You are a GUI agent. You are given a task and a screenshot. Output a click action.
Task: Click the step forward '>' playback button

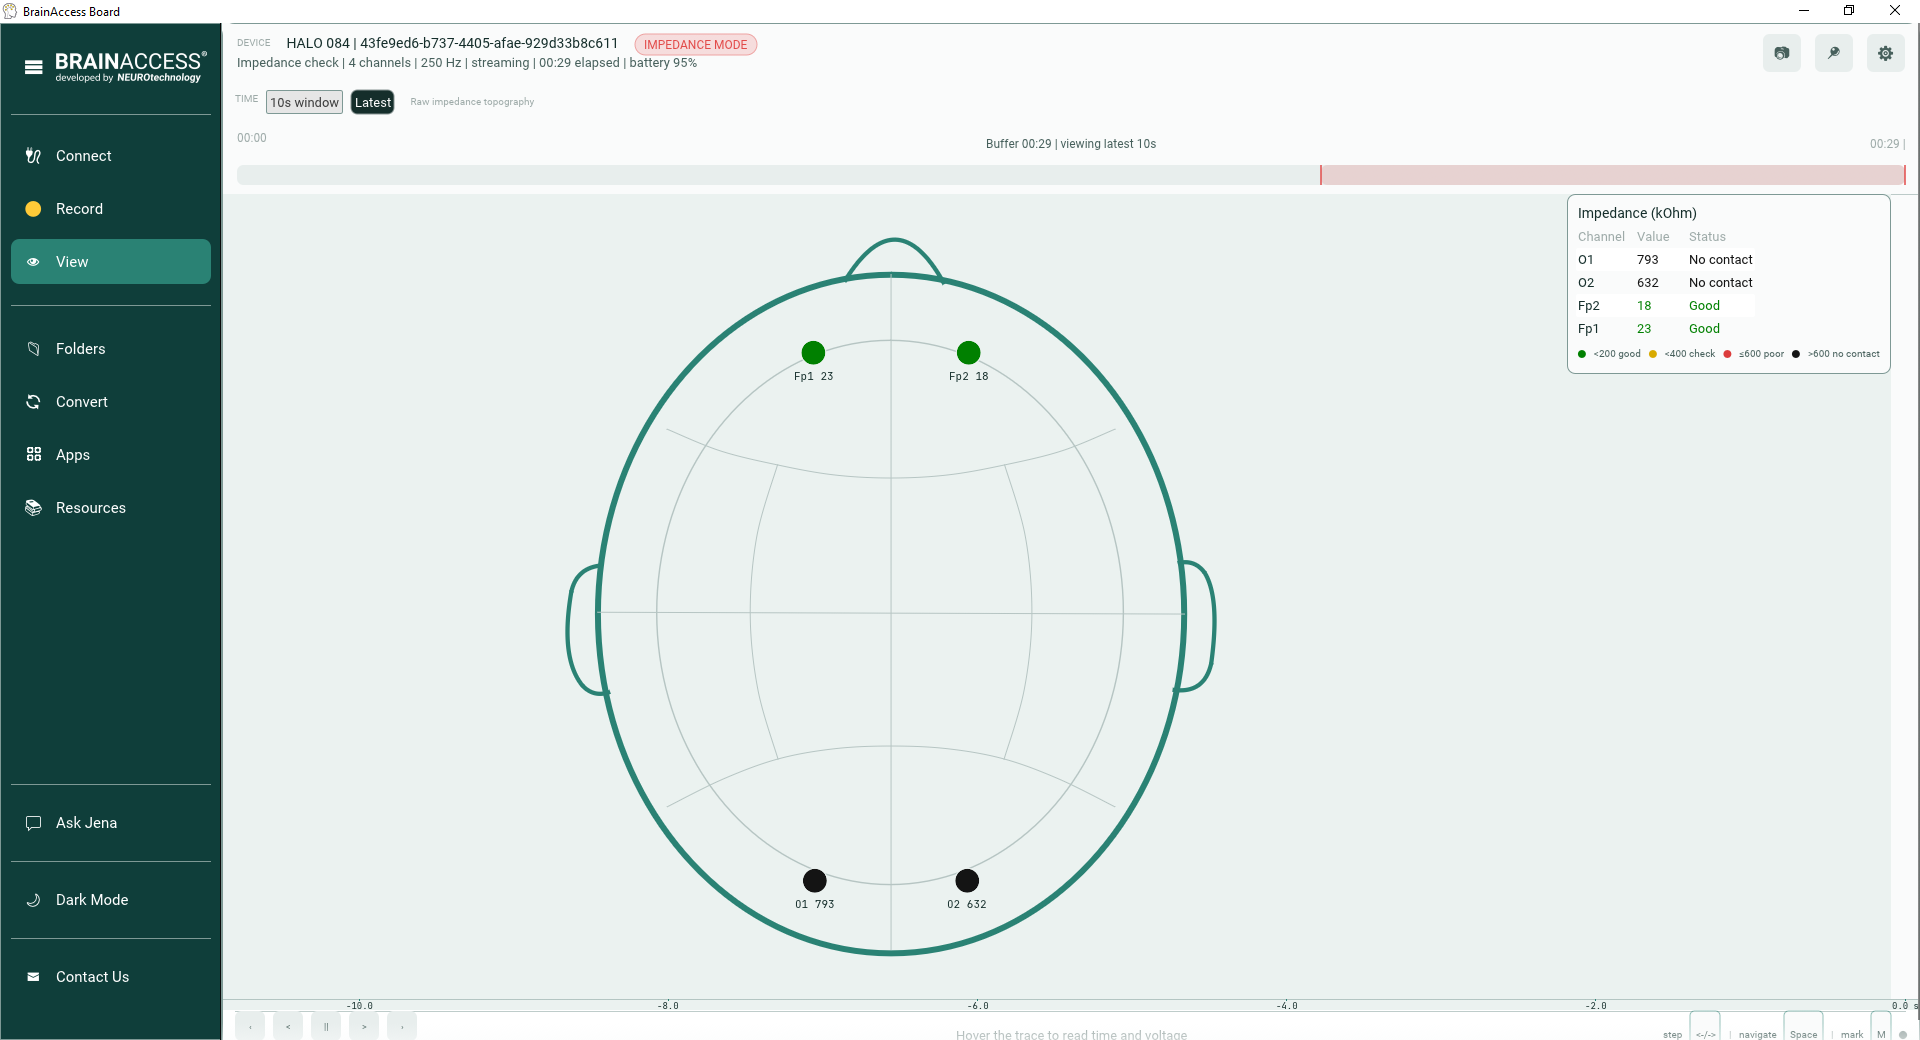point(364,1026)
